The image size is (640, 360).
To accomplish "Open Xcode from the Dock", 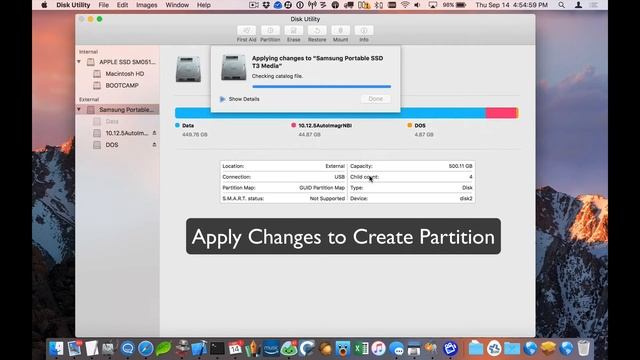I will 199,348.
